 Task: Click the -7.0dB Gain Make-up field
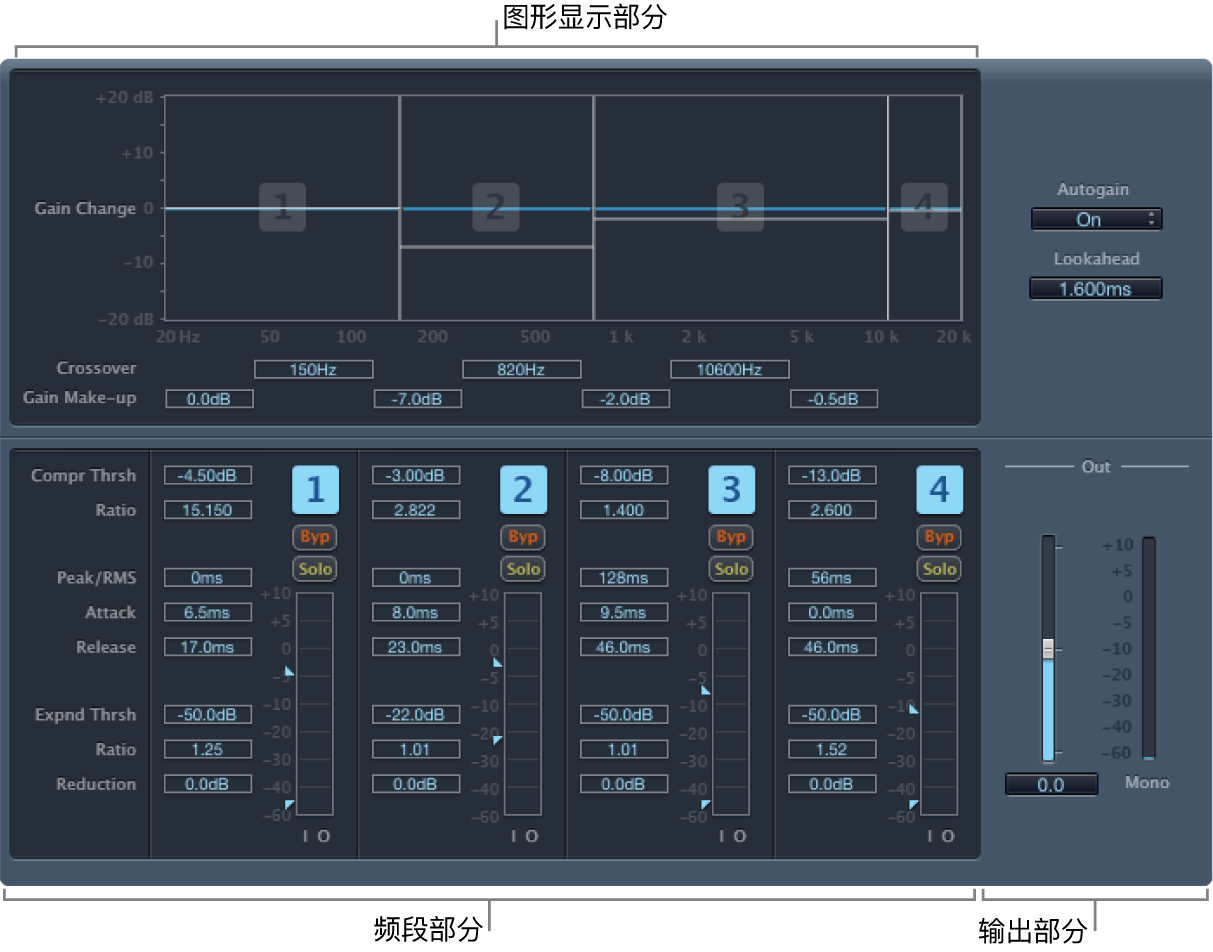click(418, 399)
